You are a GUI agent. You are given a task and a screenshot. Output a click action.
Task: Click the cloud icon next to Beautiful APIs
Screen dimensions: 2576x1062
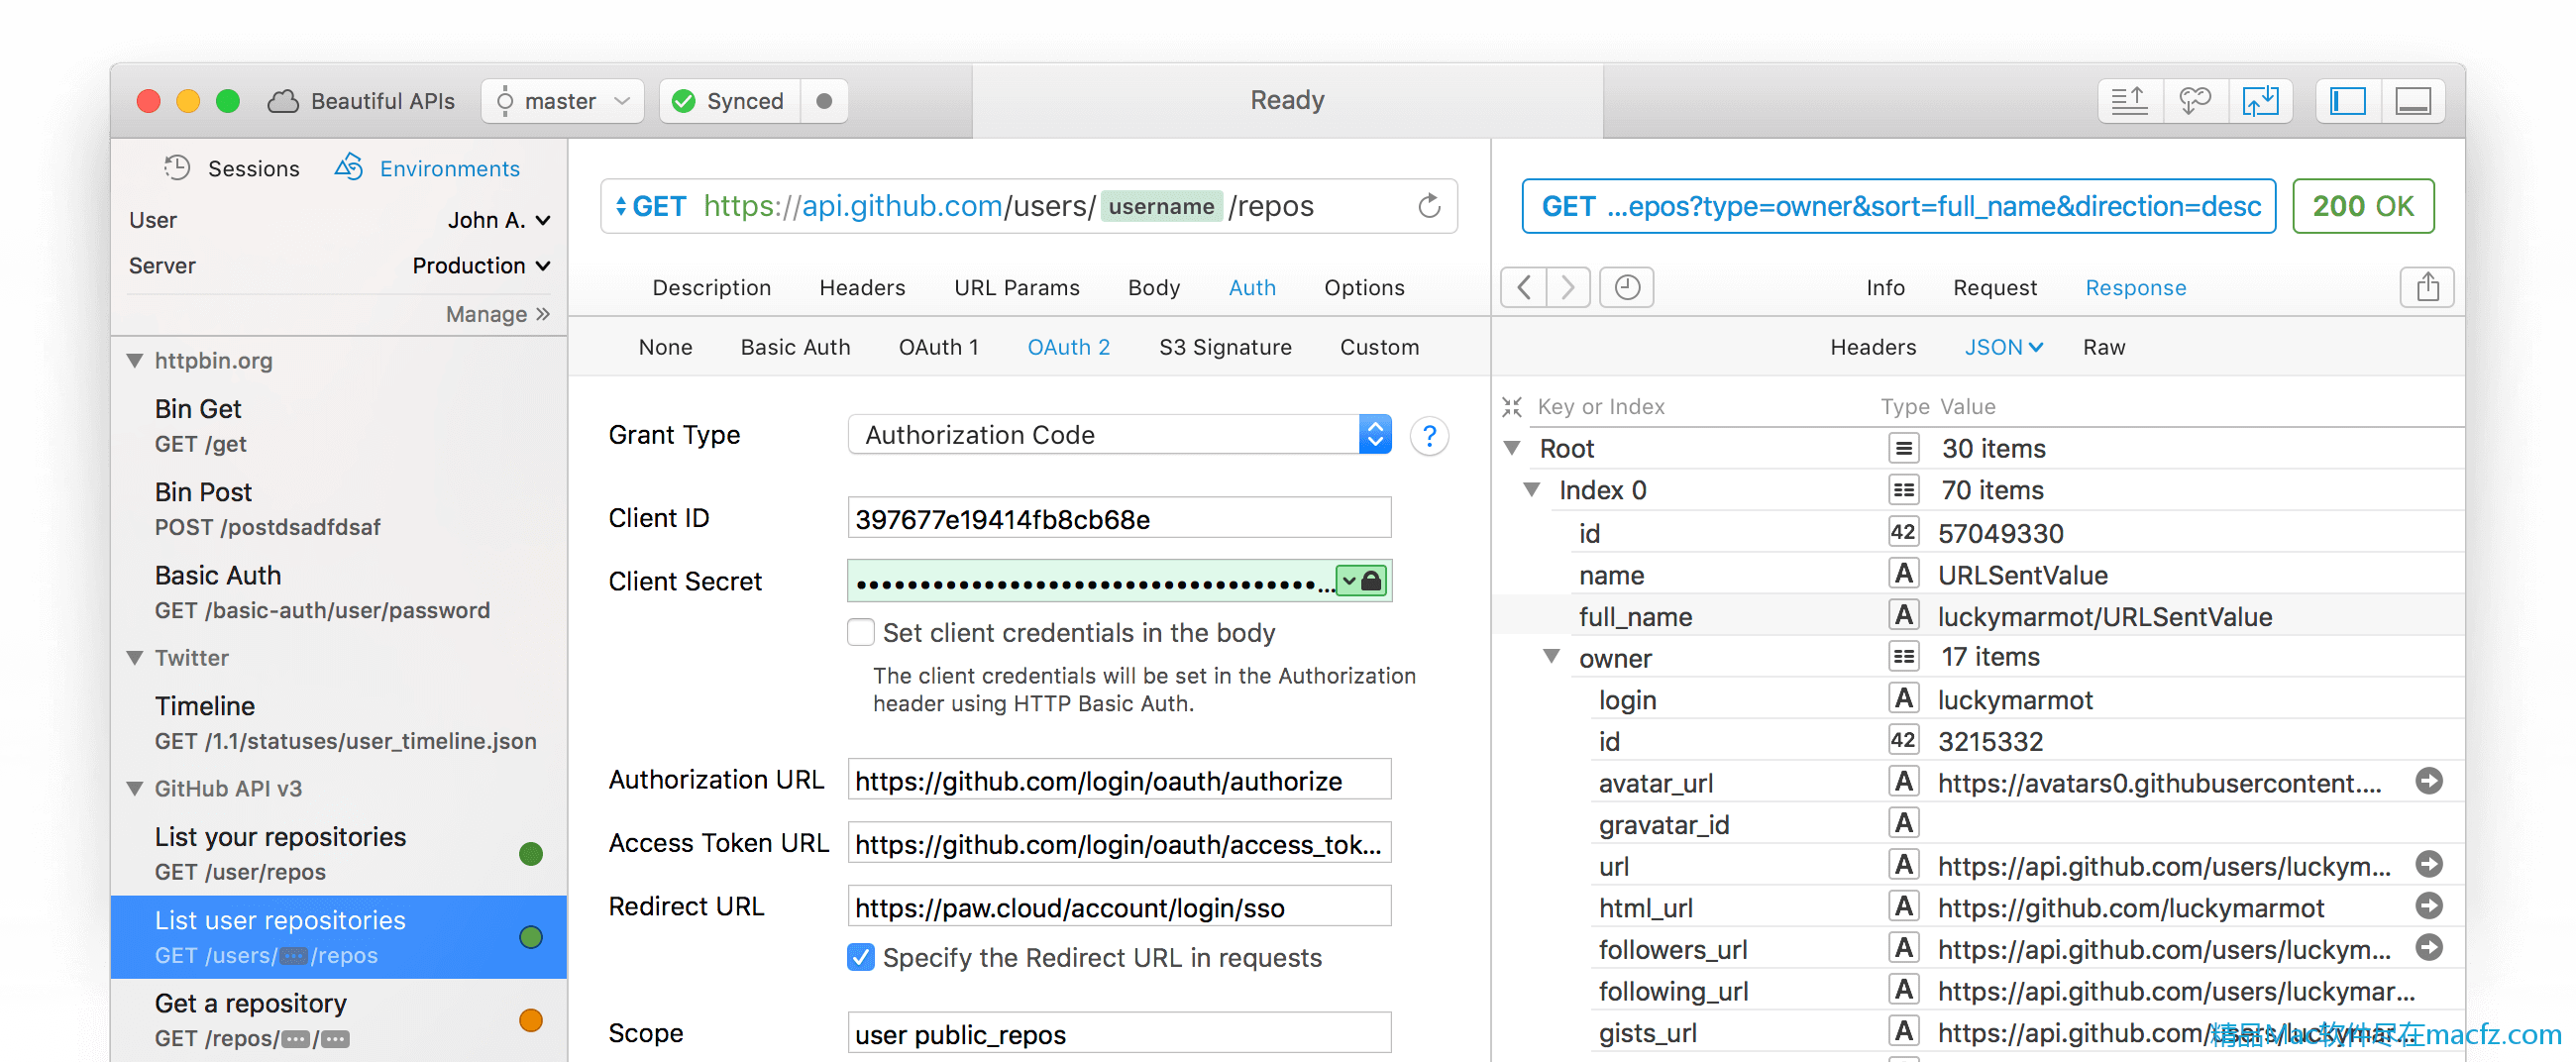click(283, 101)
